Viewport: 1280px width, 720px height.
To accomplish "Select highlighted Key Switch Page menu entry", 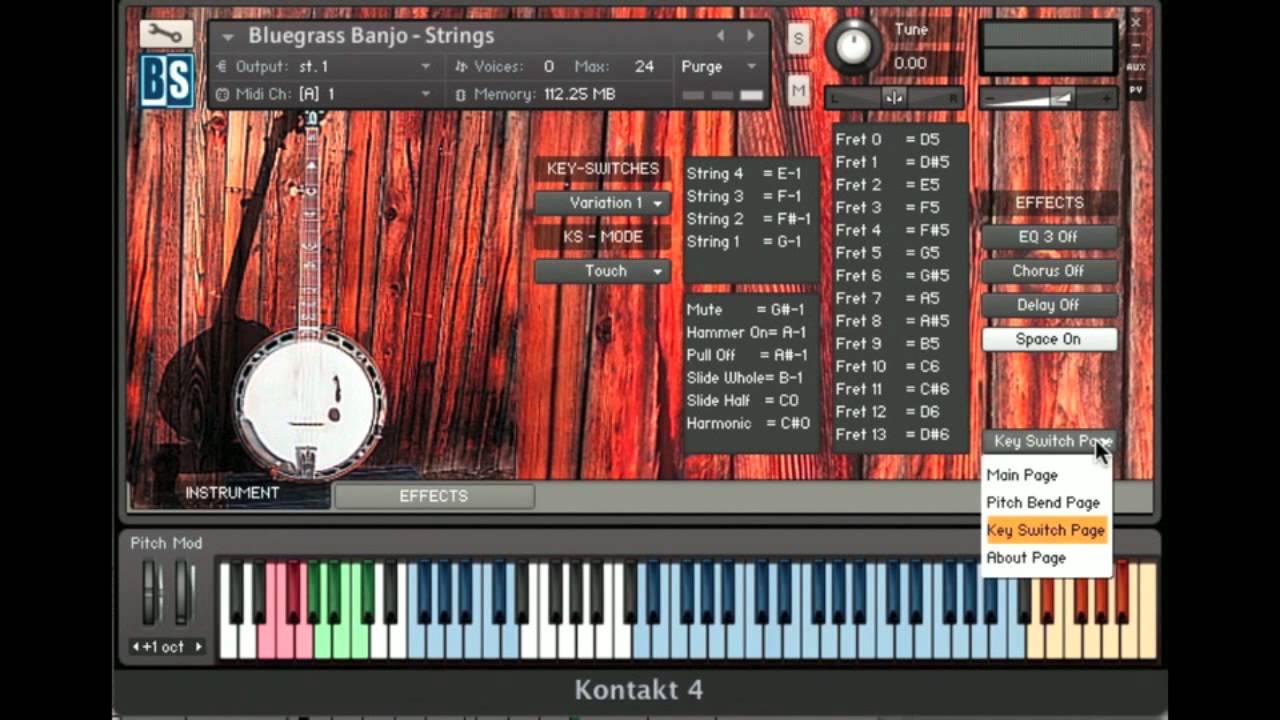I will [x=1046, y=530].
